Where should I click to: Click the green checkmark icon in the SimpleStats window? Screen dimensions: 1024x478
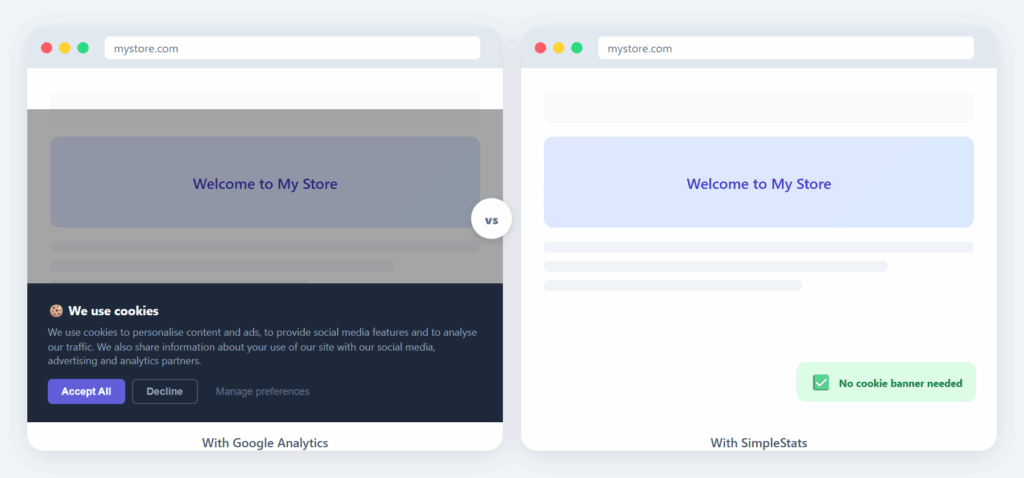point(821,383)
